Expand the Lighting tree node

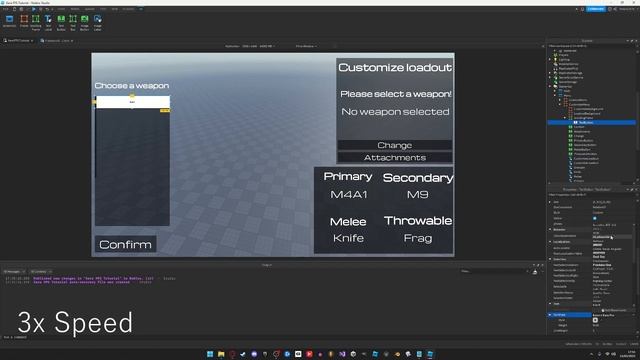coord(550,59)
